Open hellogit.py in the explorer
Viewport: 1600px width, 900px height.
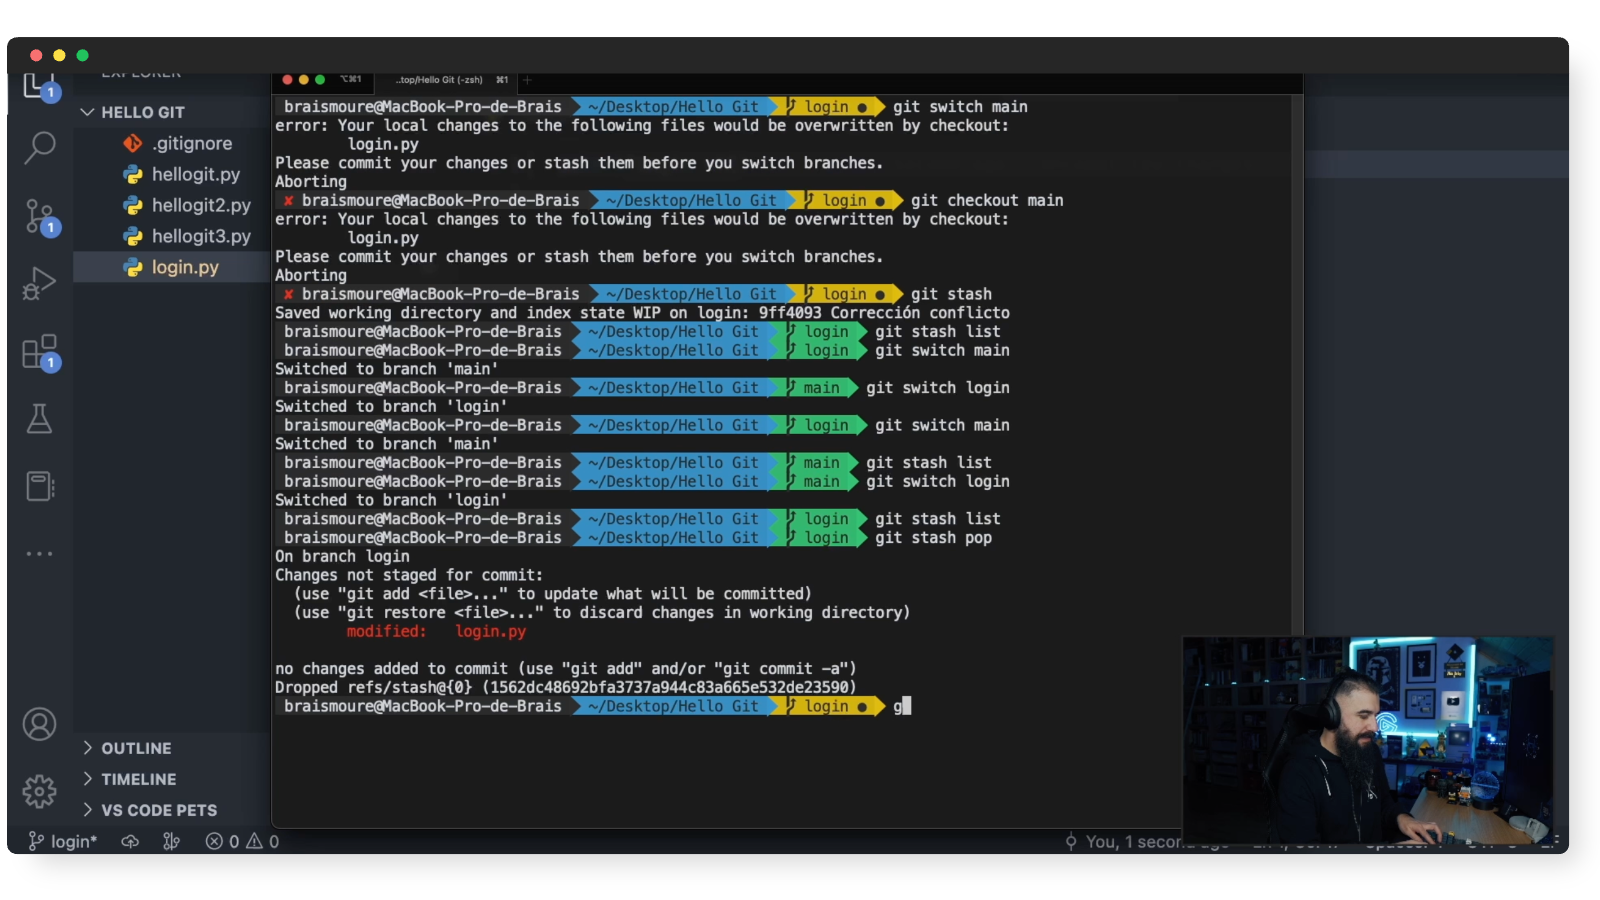pos(195,174)
